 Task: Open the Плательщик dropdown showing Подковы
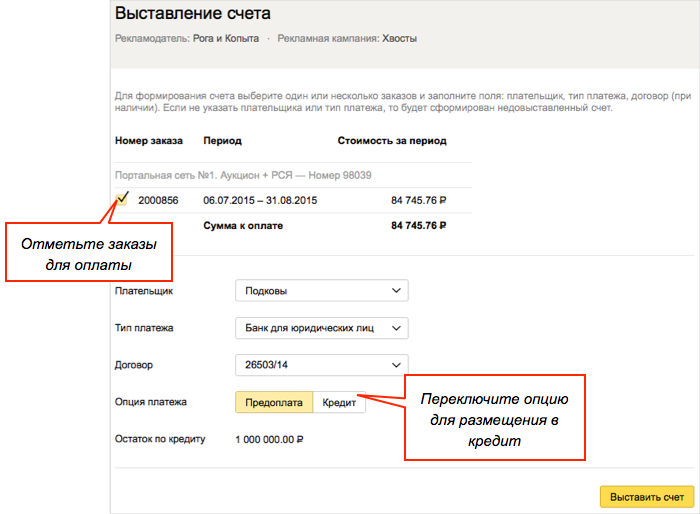(321, 291)
